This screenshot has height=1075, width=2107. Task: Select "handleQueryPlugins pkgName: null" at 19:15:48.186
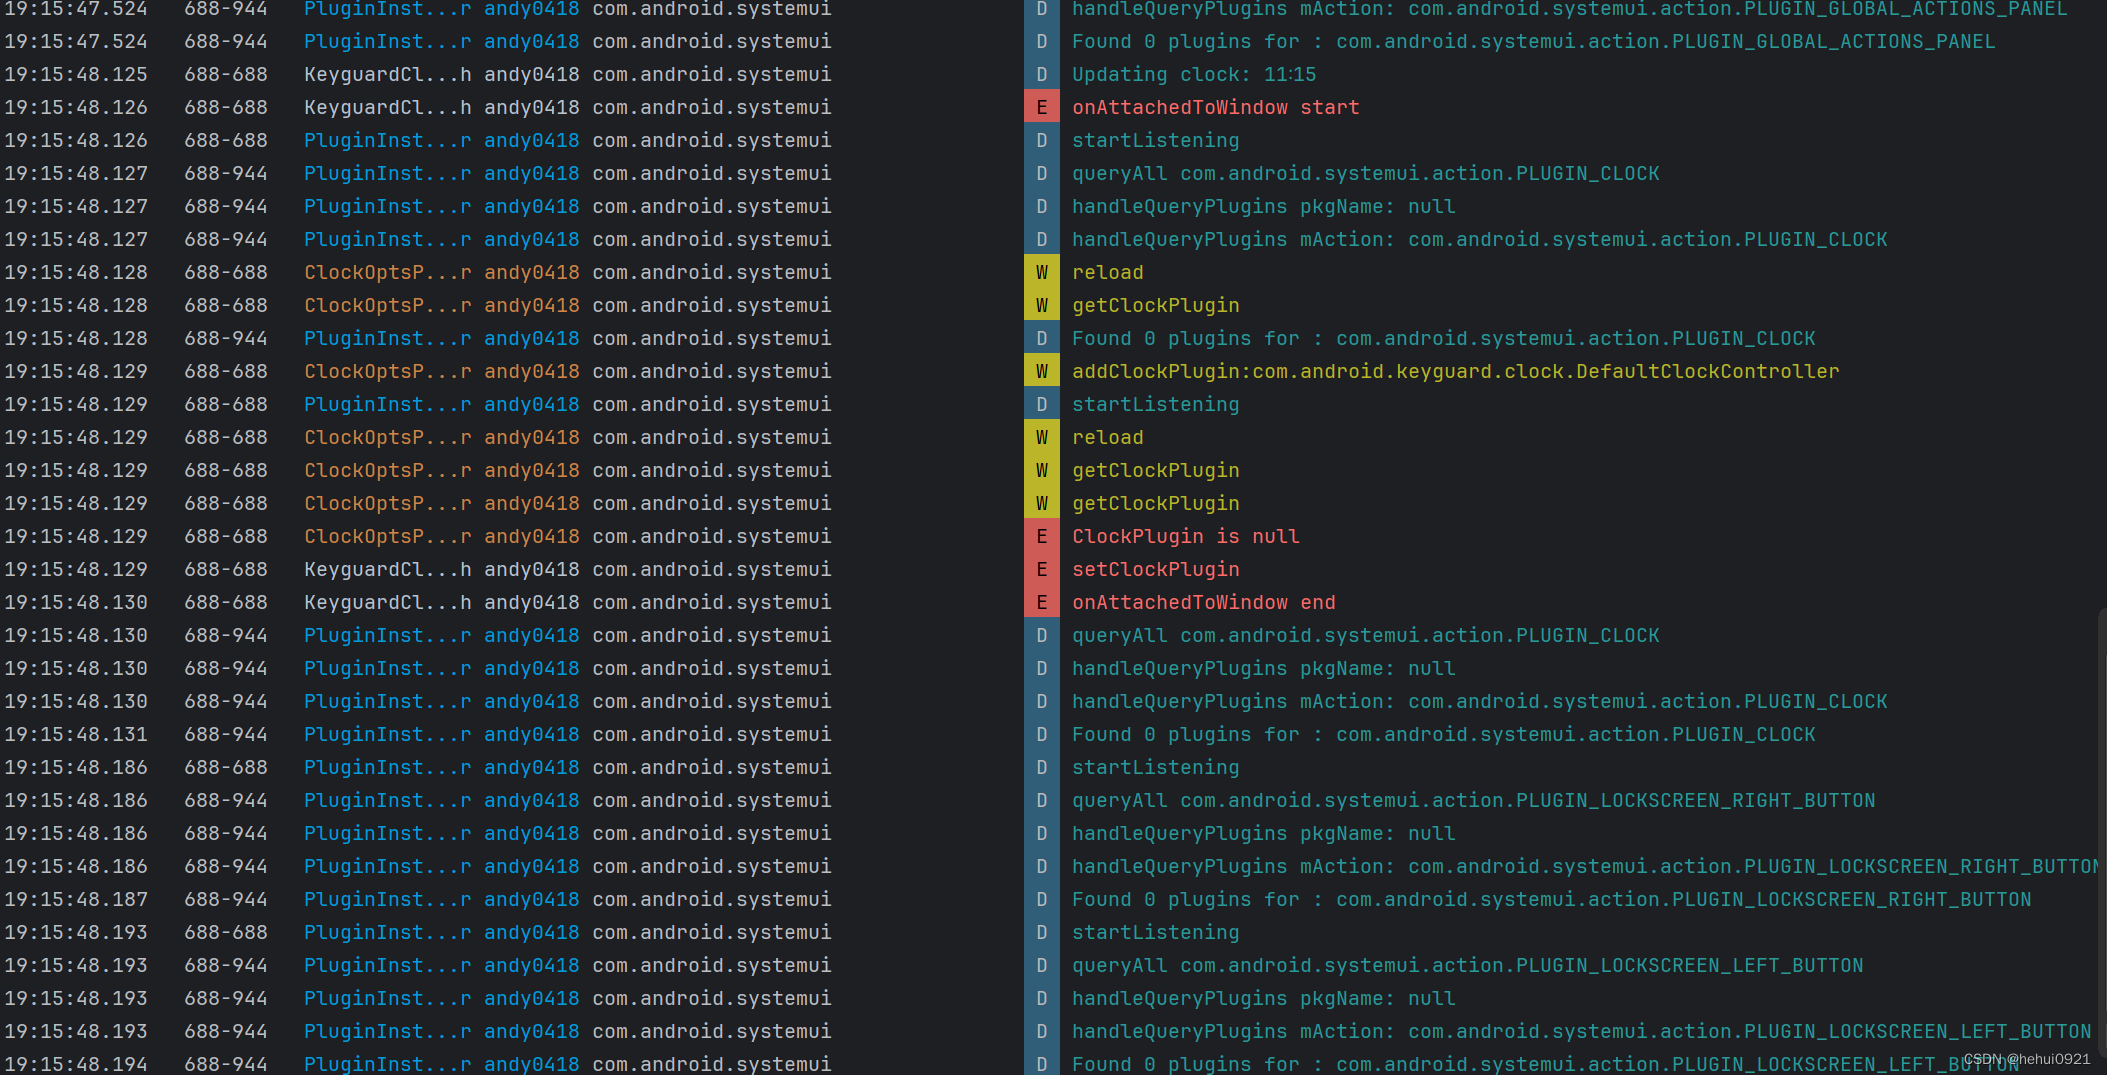[1264, 834]
